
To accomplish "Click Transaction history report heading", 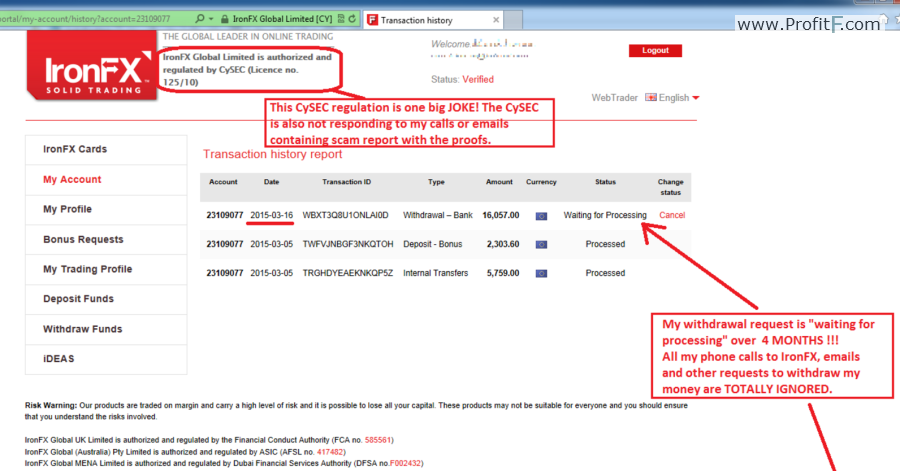I will (x=272, y=154).
